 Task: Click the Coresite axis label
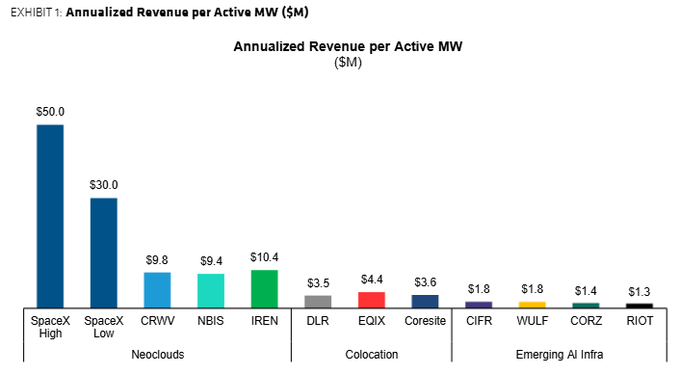click(425, 321)
